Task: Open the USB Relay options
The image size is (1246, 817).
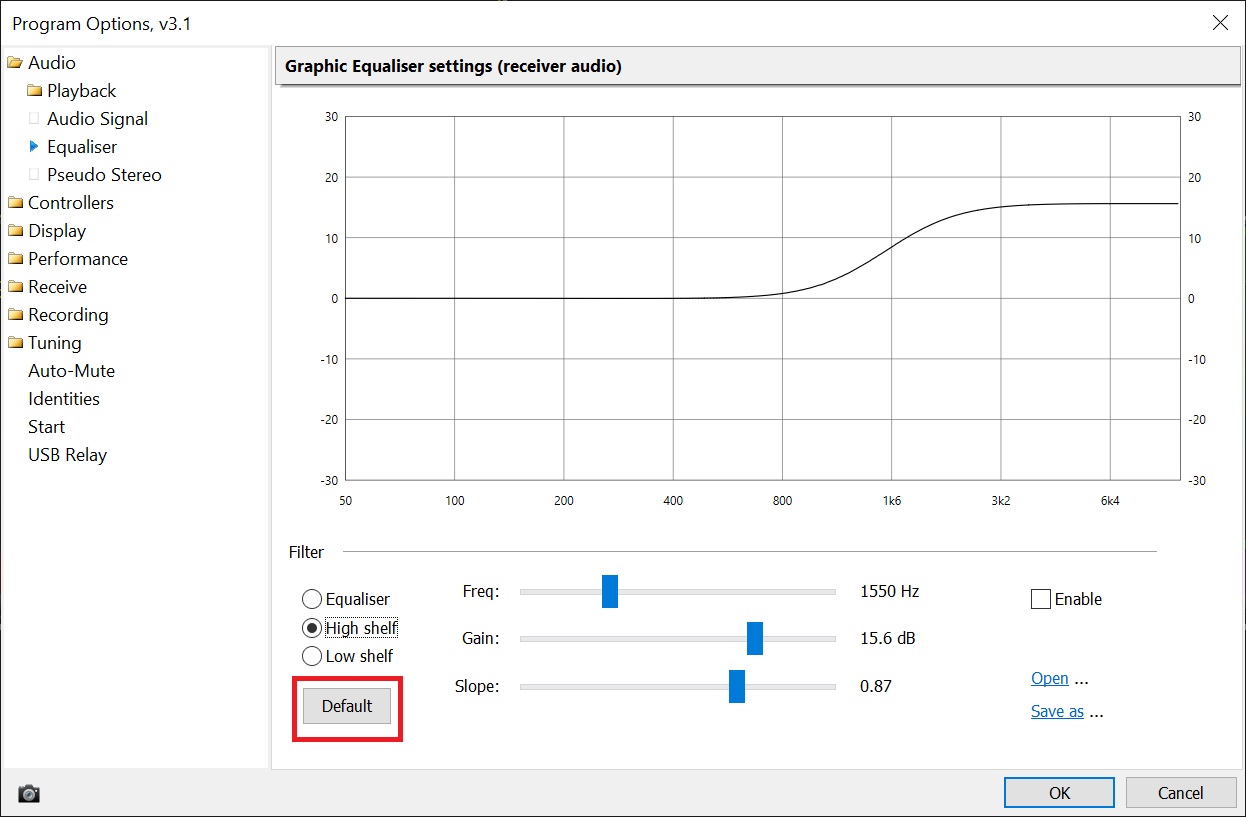Action: tap(67, 455)
